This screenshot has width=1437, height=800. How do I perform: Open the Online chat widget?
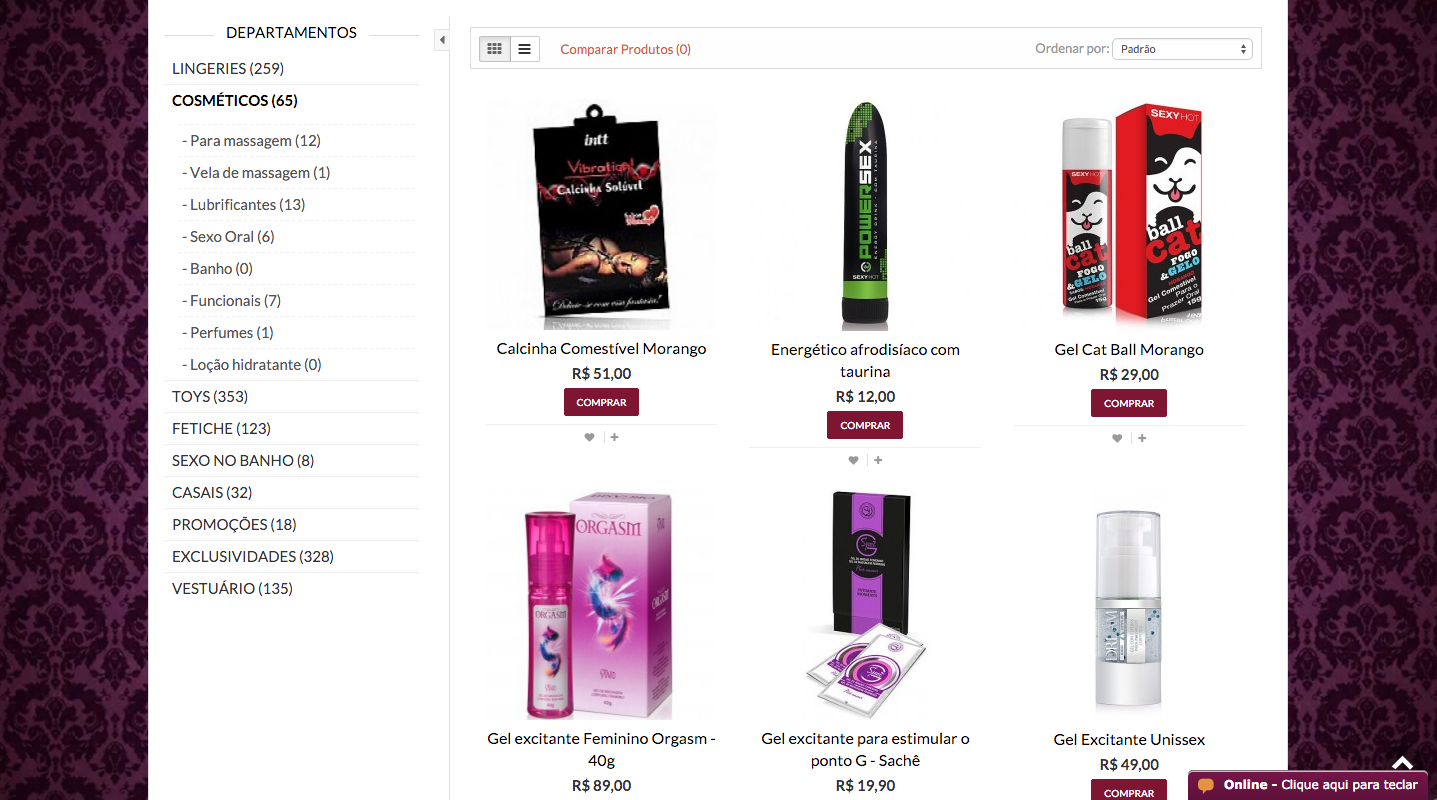coord(1308,785)
